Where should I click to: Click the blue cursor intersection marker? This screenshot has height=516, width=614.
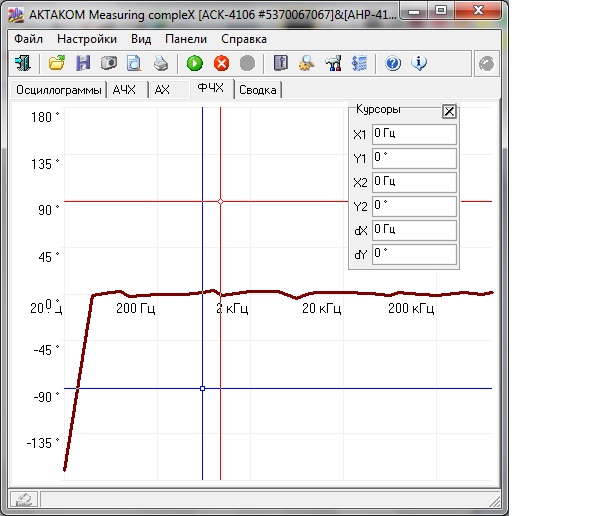tap(202, 388)
